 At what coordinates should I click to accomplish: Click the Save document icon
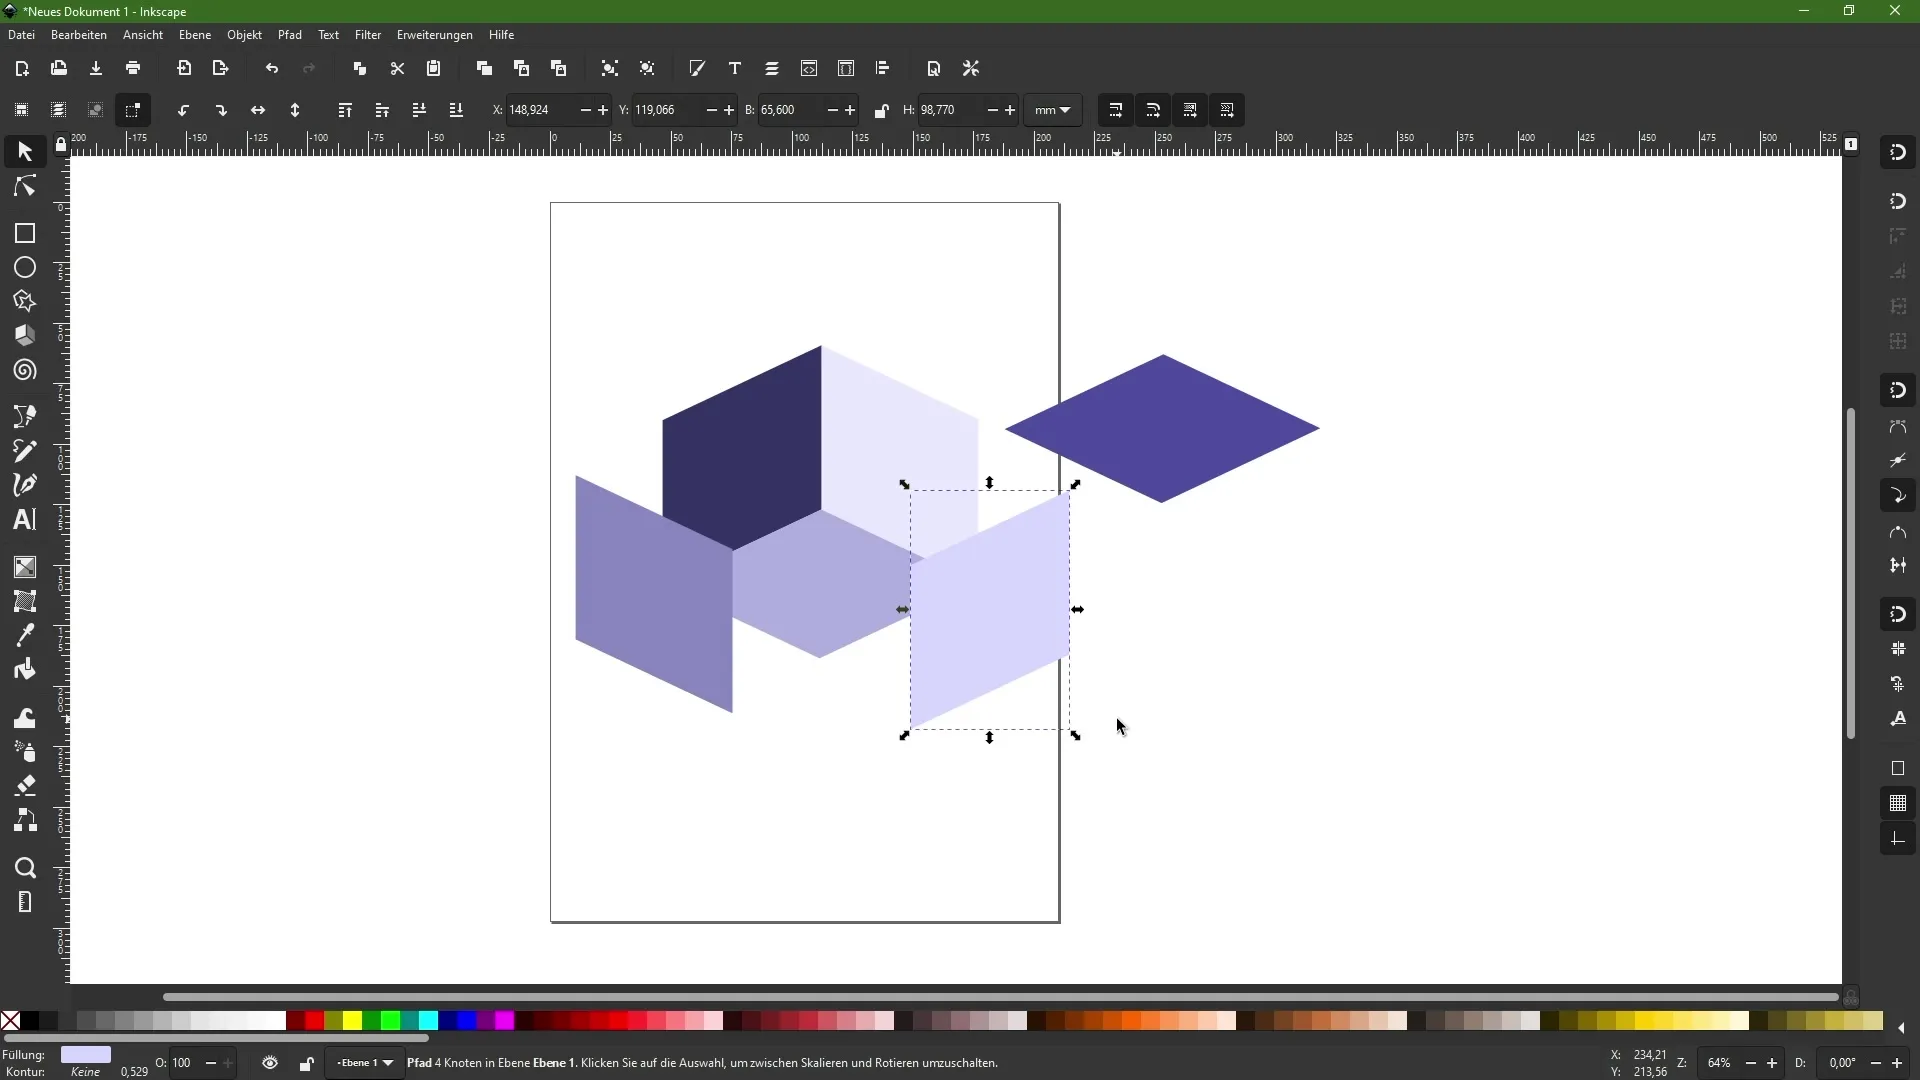96,68
